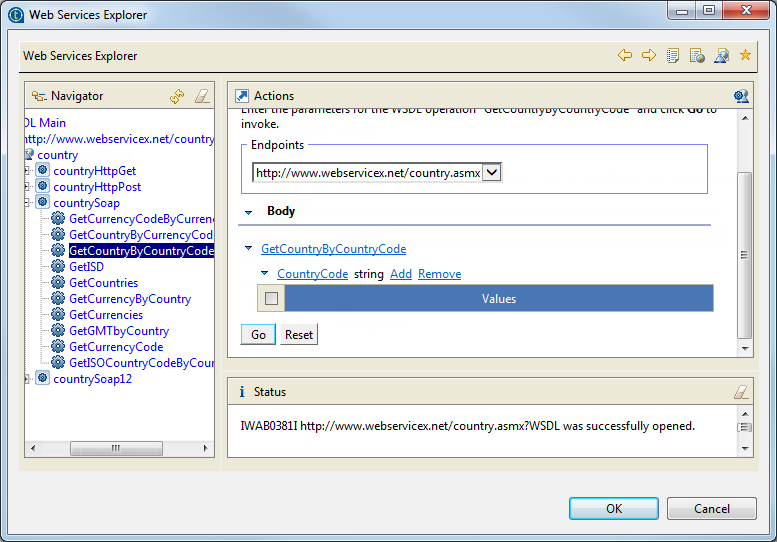Clear the Navigator with the eraser icon
The height and width of the screenshot is (542, 777).
[201, 96]
